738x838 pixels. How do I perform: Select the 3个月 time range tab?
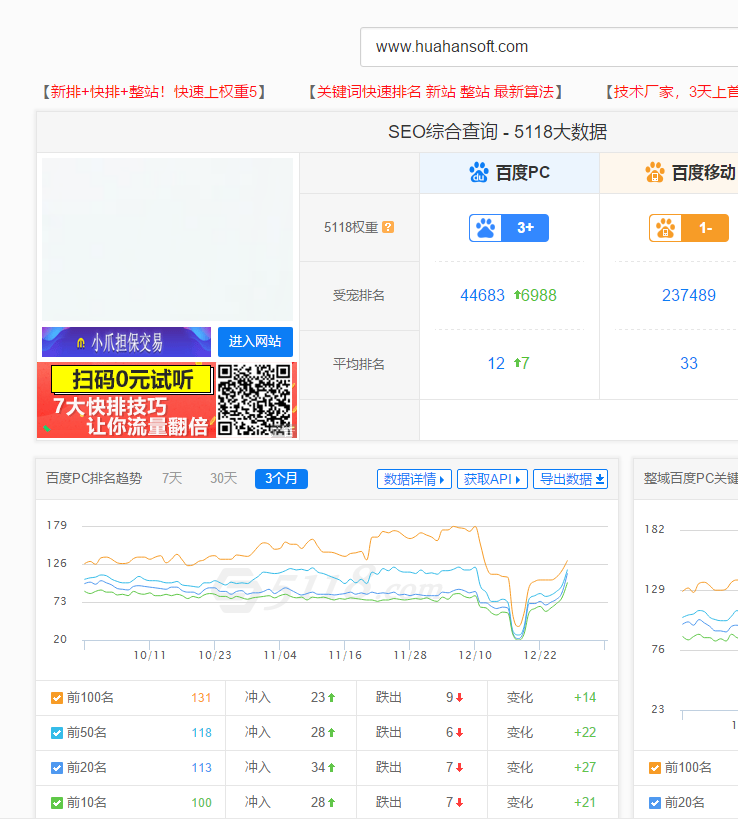[x=281, y=478]
